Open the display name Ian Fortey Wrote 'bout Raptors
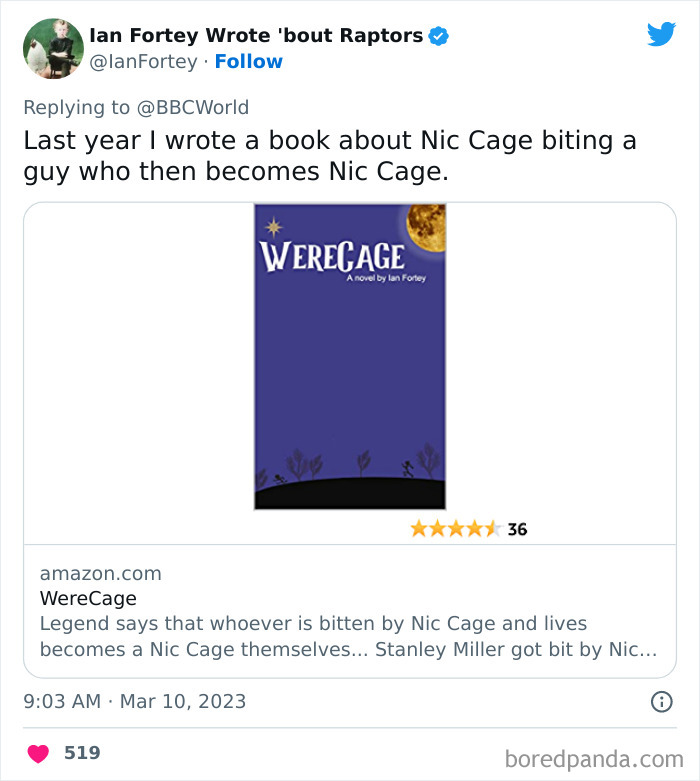This screenshot has width=700, height=781. tap(256, 36)
